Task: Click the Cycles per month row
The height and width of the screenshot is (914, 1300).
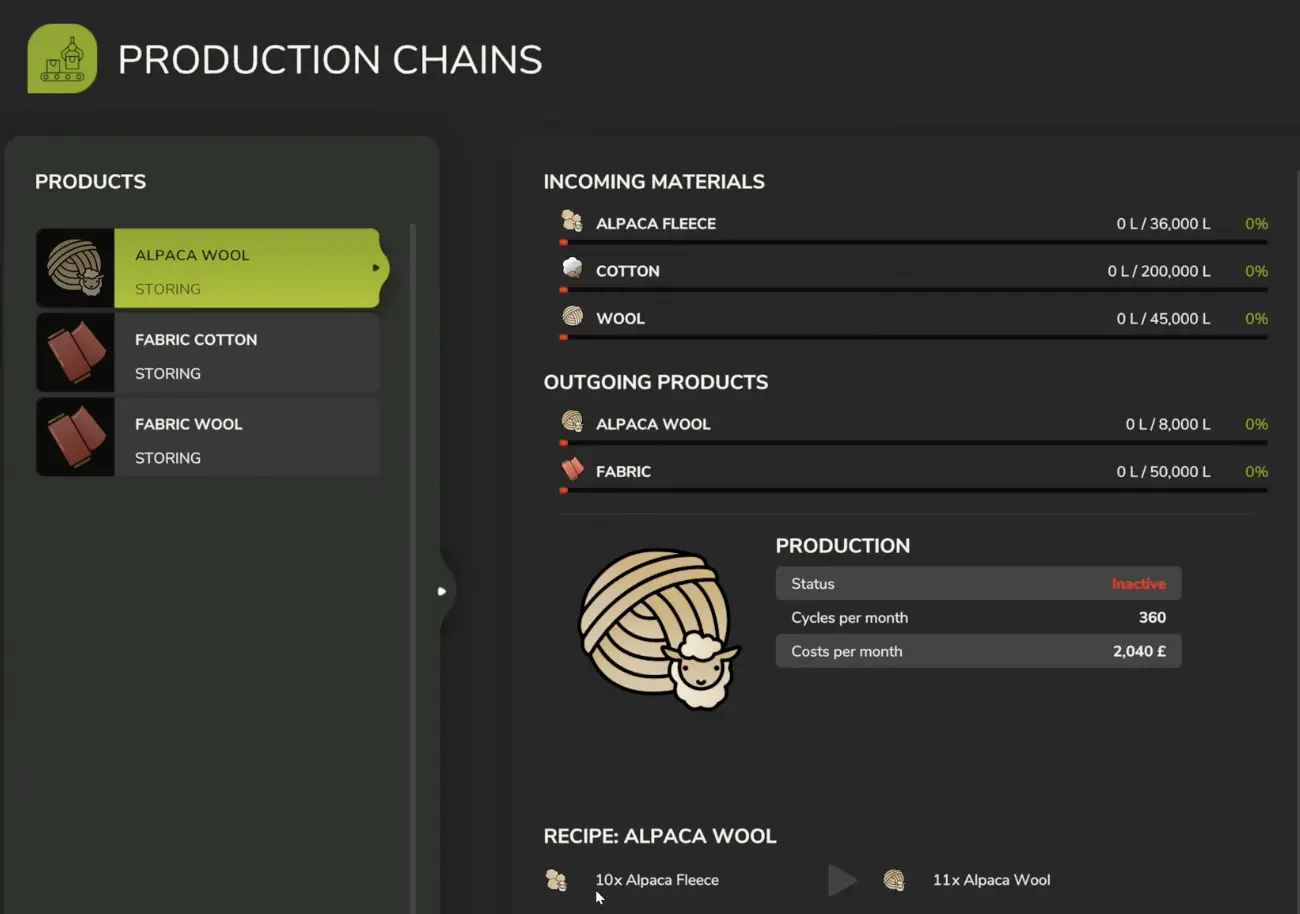Action: [x=978, y=618]
